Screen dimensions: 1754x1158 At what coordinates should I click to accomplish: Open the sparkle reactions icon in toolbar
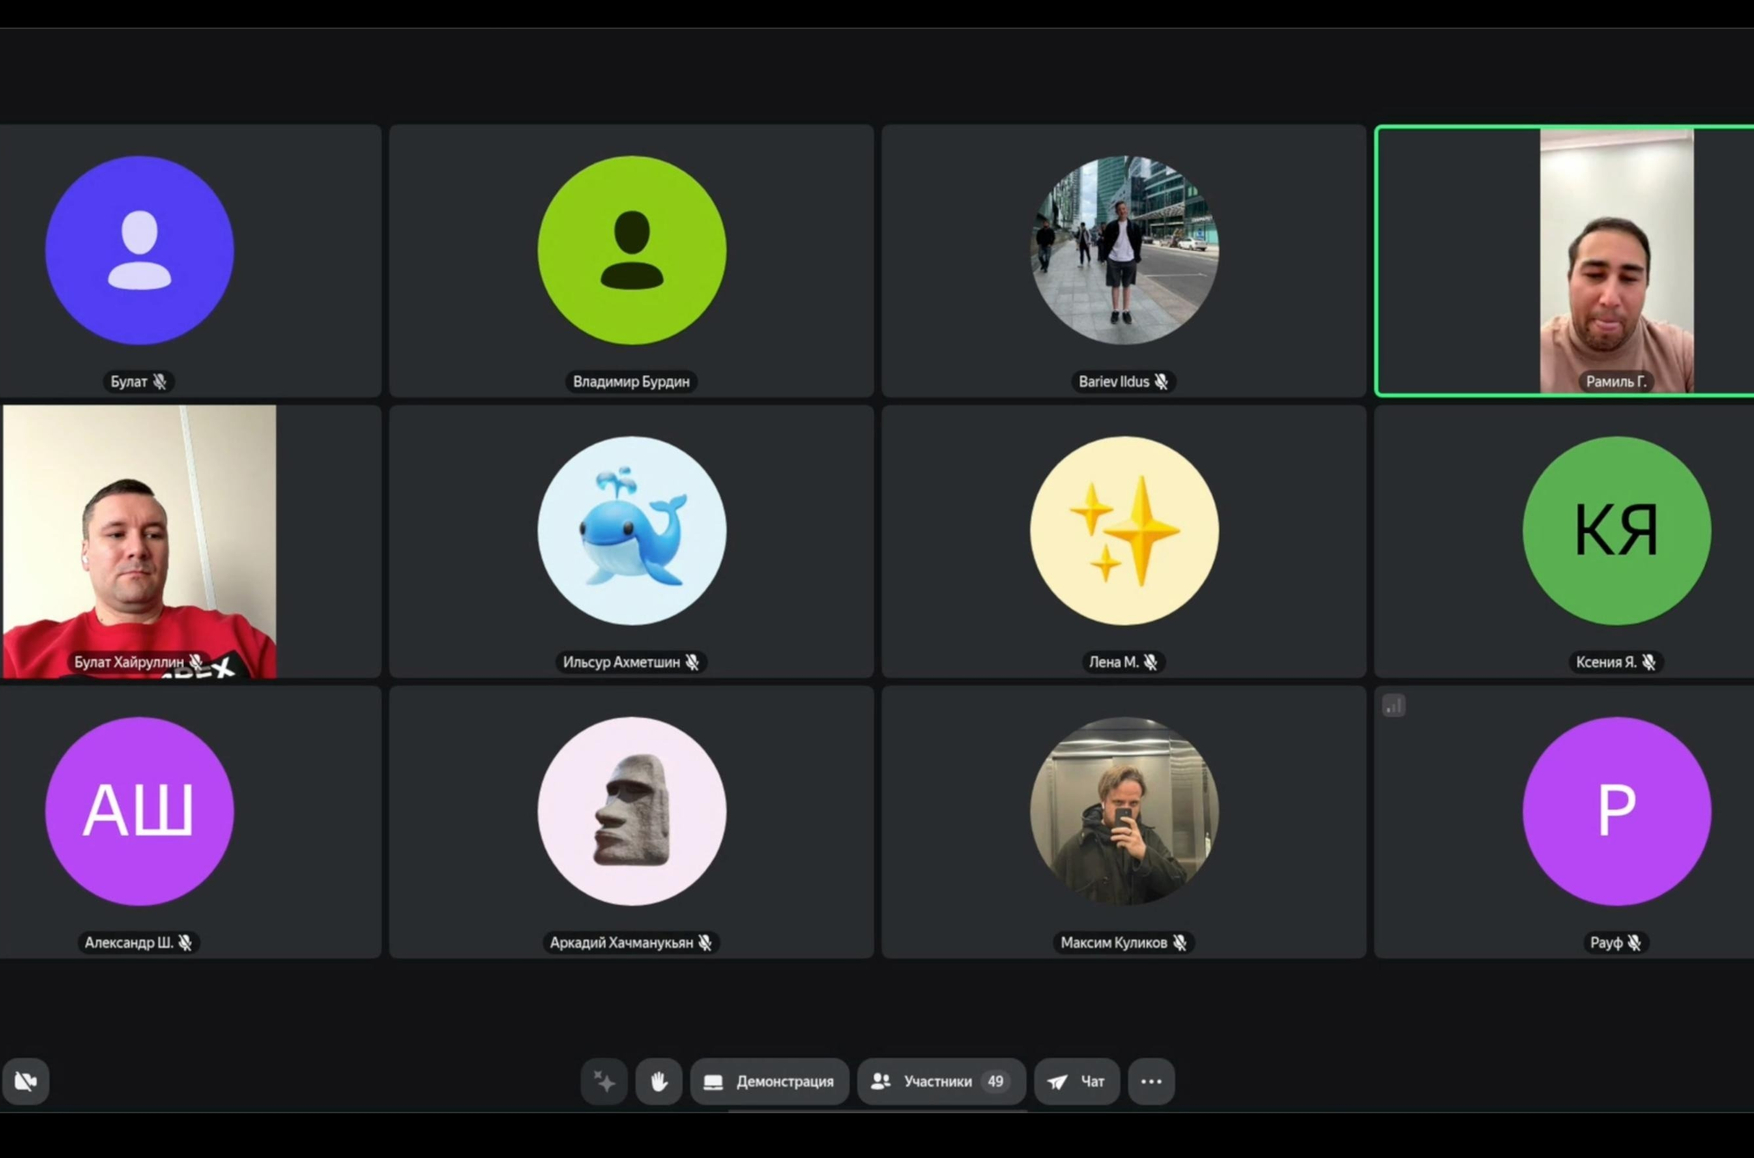click(605, 1081)
